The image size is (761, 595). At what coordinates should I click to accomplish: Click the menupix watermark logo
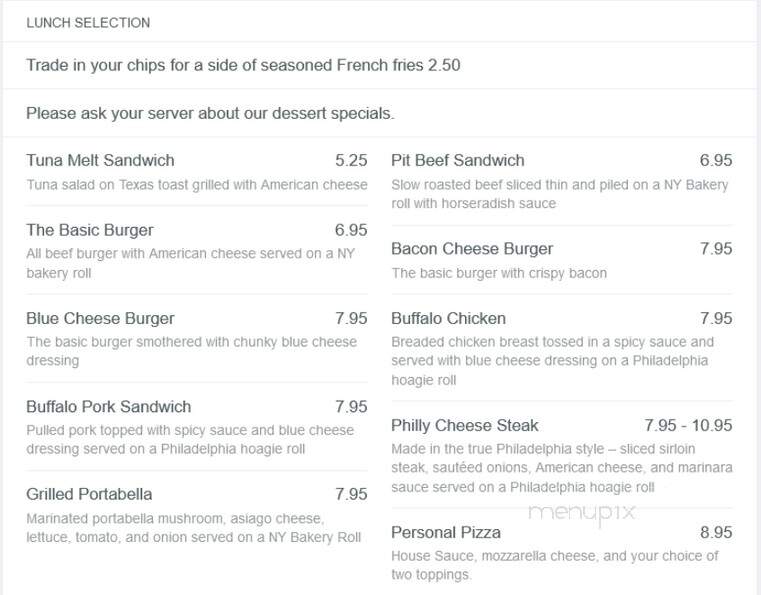pyautogui.click(x=581, y=513)
